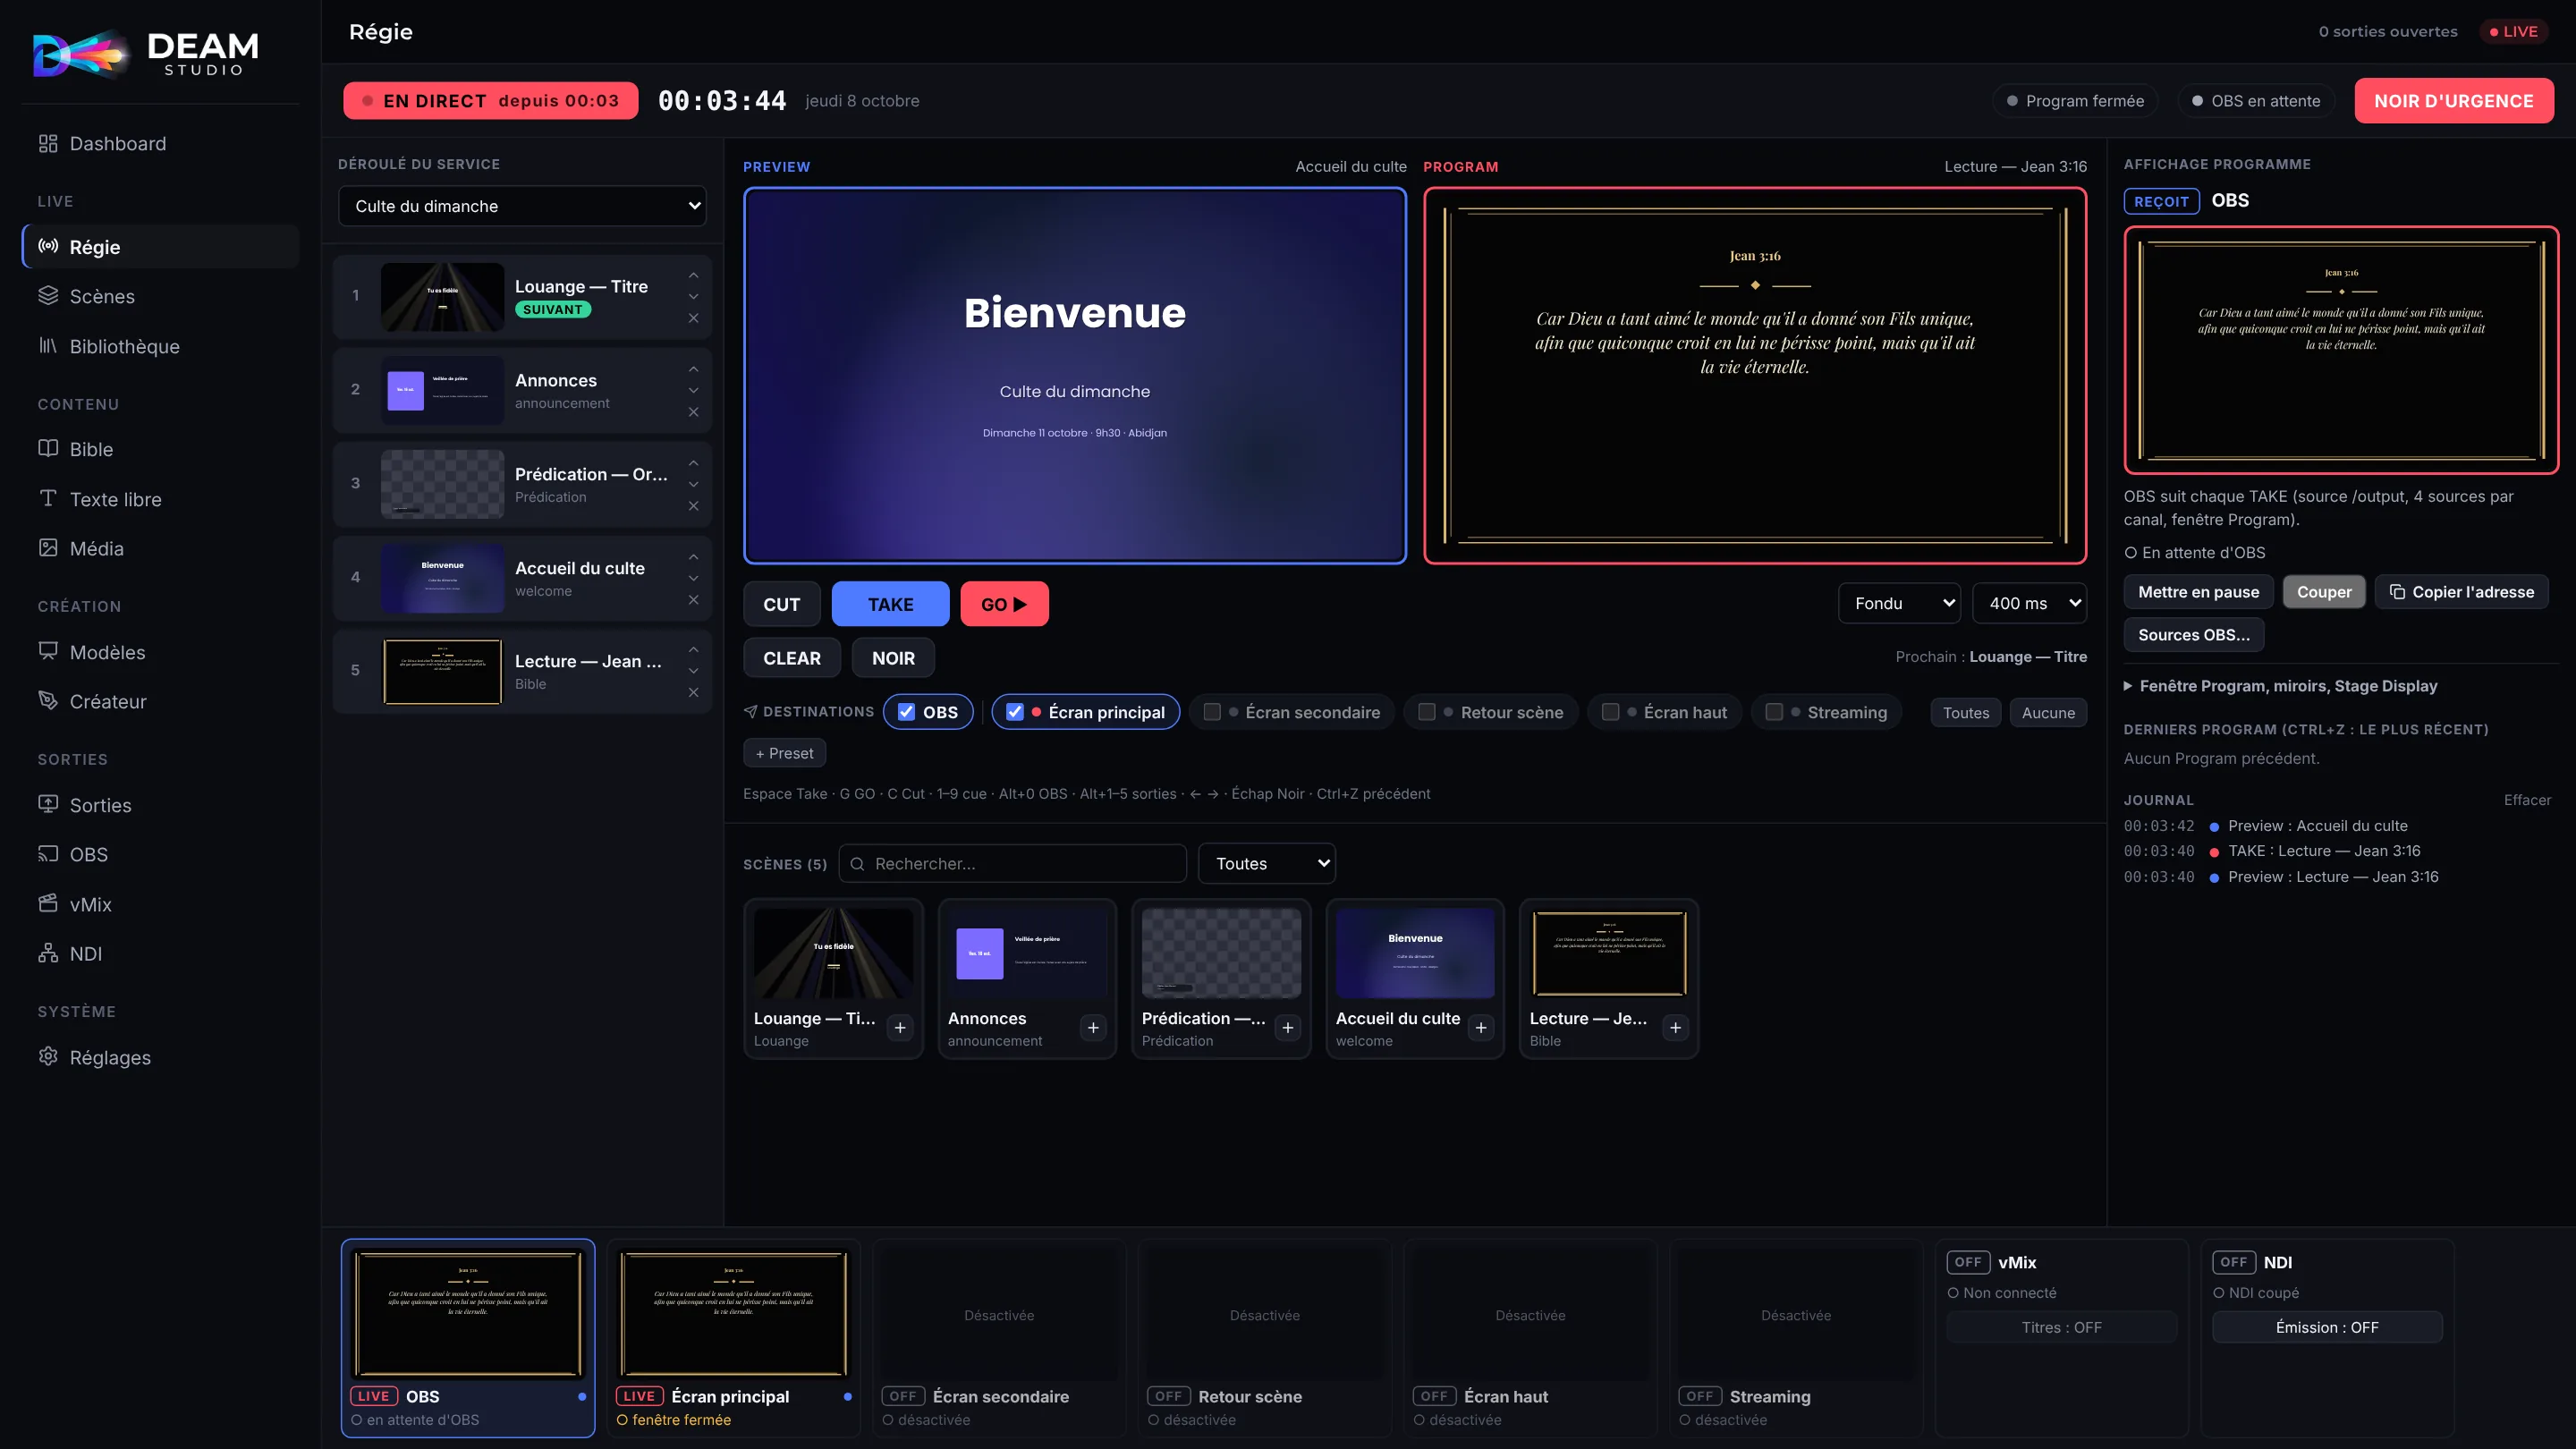This screenshot has height=1449, width=2576.
Task: Open the NDI sidebar entry
Action: [160, 954]
